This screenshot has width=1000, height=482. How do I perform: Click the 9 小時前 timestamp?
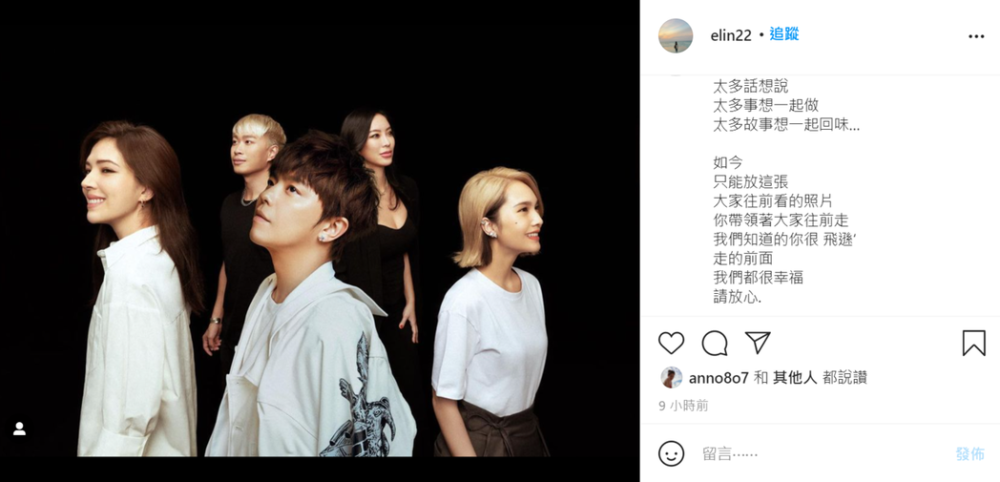click(683, 406)
